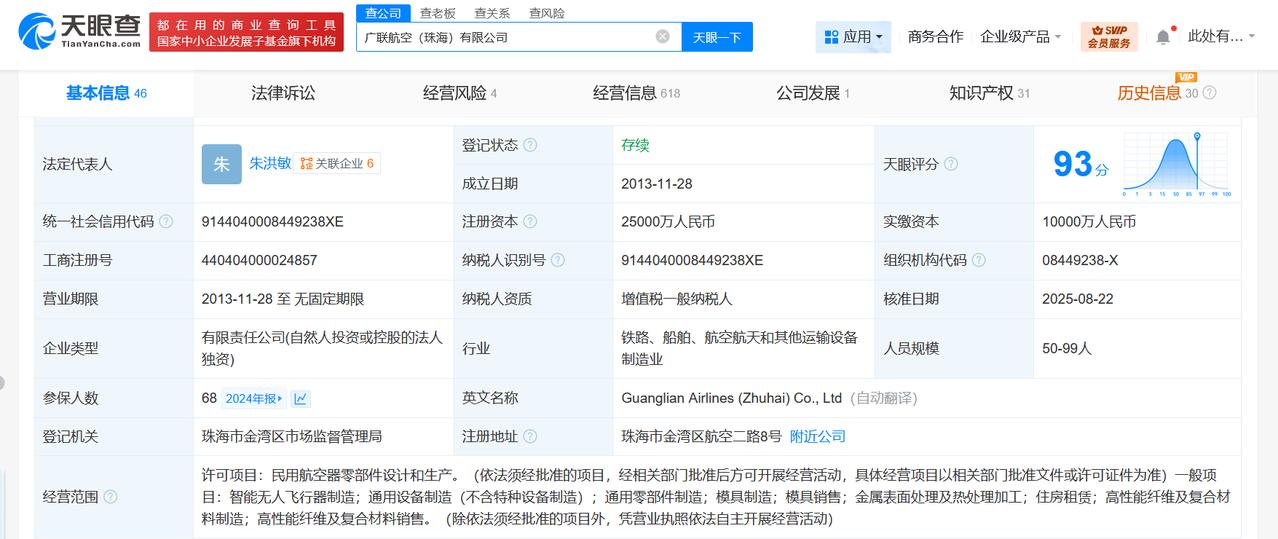Click the 93分 score value

tap(1081, 163)
